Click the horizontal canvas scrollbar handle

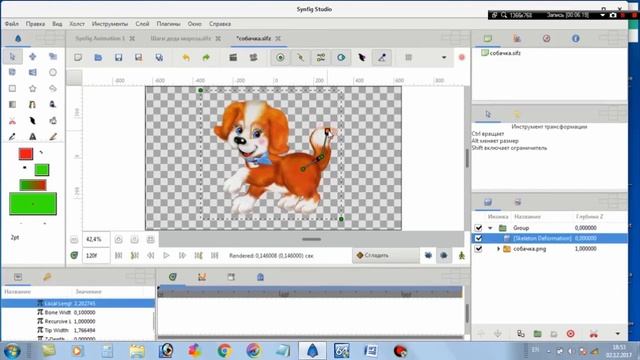[311, 239]
